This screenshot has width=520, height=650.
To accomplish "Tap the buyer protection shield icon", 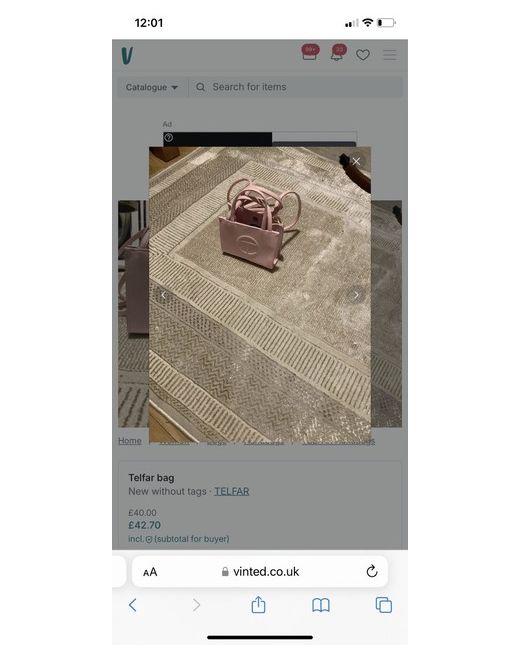I will 149,539.
